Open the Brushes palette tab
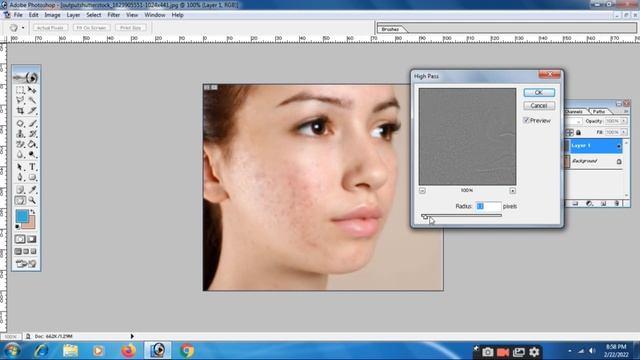 tap(391, 29)
